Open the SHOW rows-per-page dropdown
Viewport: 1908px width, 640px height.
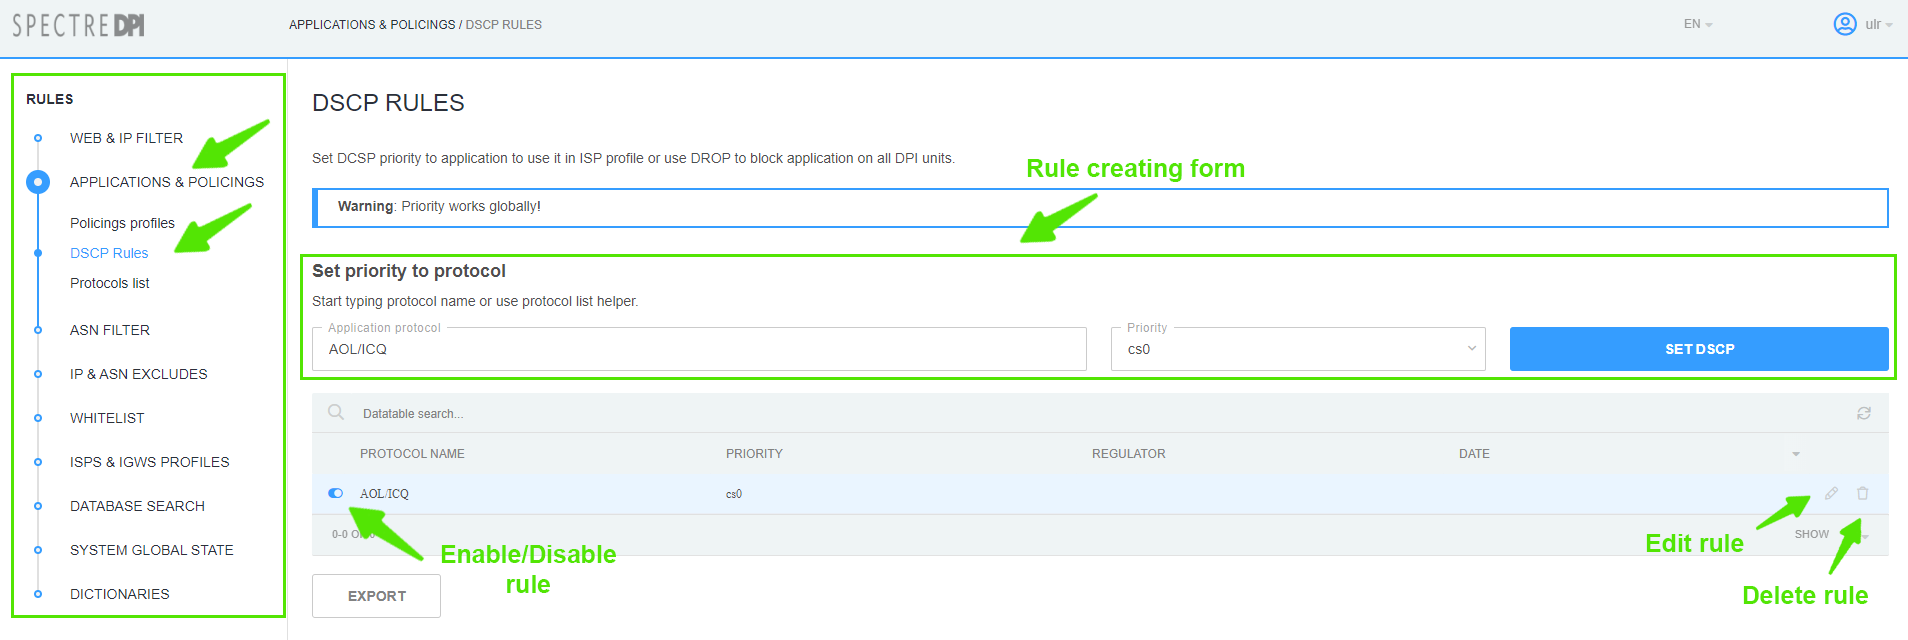tap(1830, 535)
